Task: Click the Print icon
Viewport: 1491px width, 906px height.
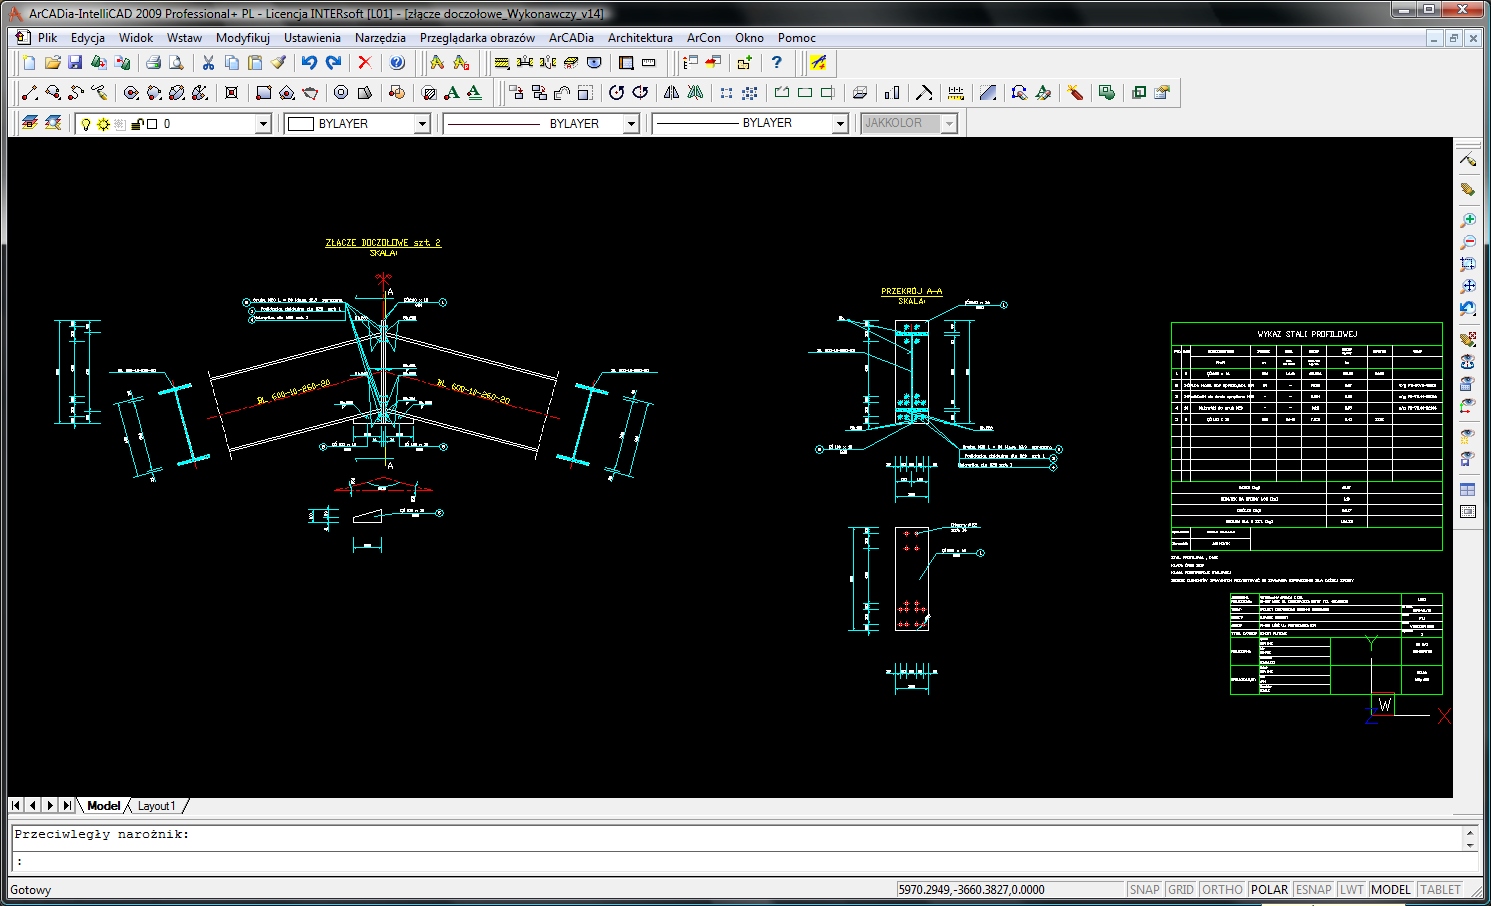Action: pyautogui.click(x=153, y=62)
